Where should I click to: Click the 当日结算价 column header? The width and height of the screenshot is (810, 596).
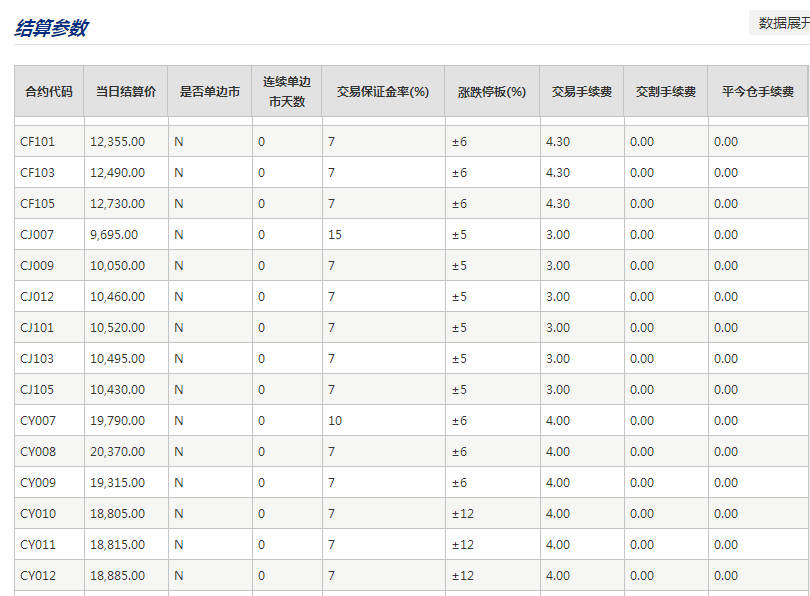point(126,91)
